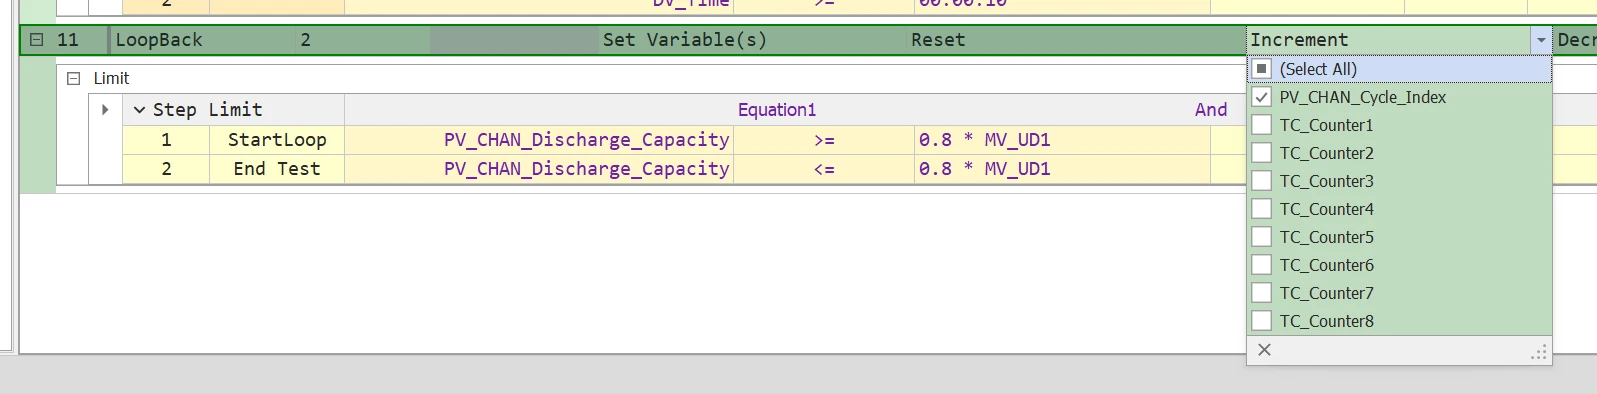The height and width of the screenshot is (394, 1597).
Task: Close the Increment dropdown list with X
Action: [1264, 350]
